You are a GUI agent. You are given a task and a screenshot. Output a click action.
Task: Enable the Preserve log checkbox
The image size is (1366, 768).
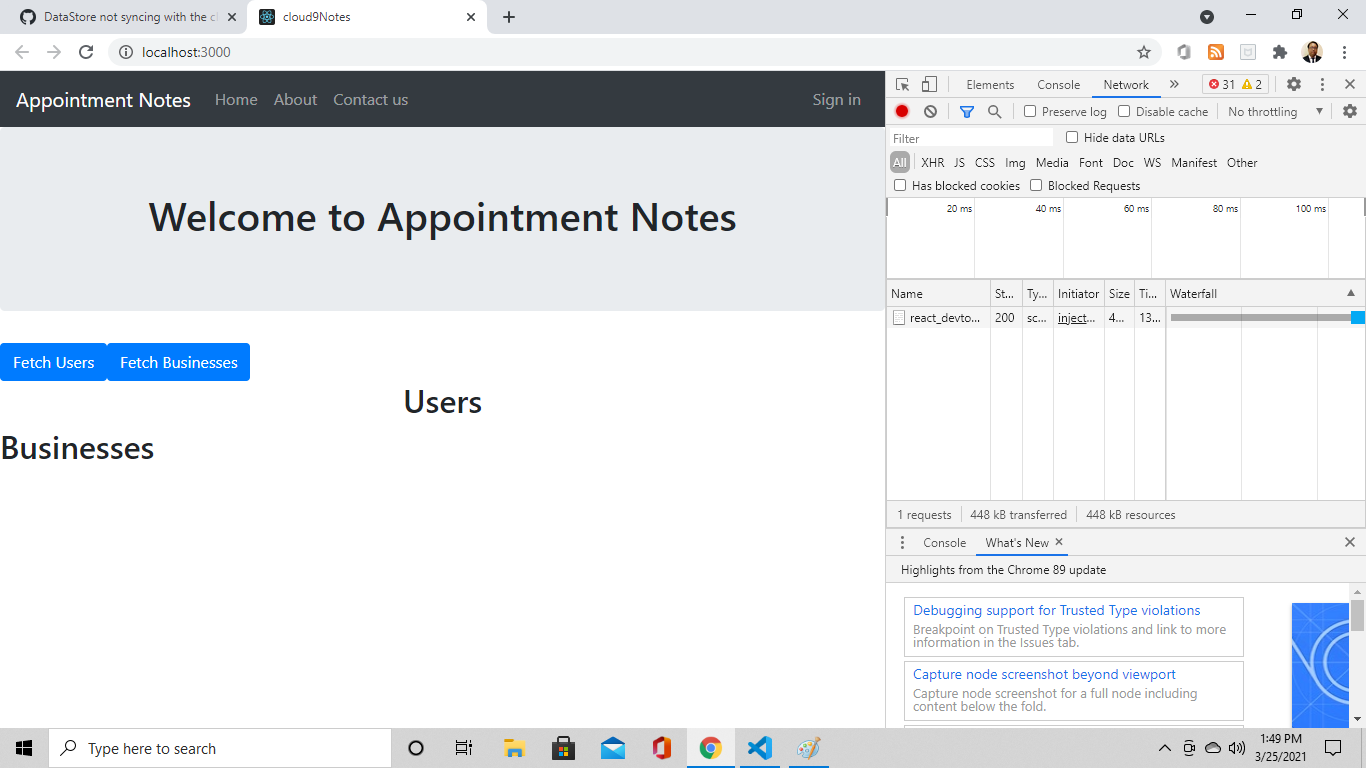[x=1030, y=111]
